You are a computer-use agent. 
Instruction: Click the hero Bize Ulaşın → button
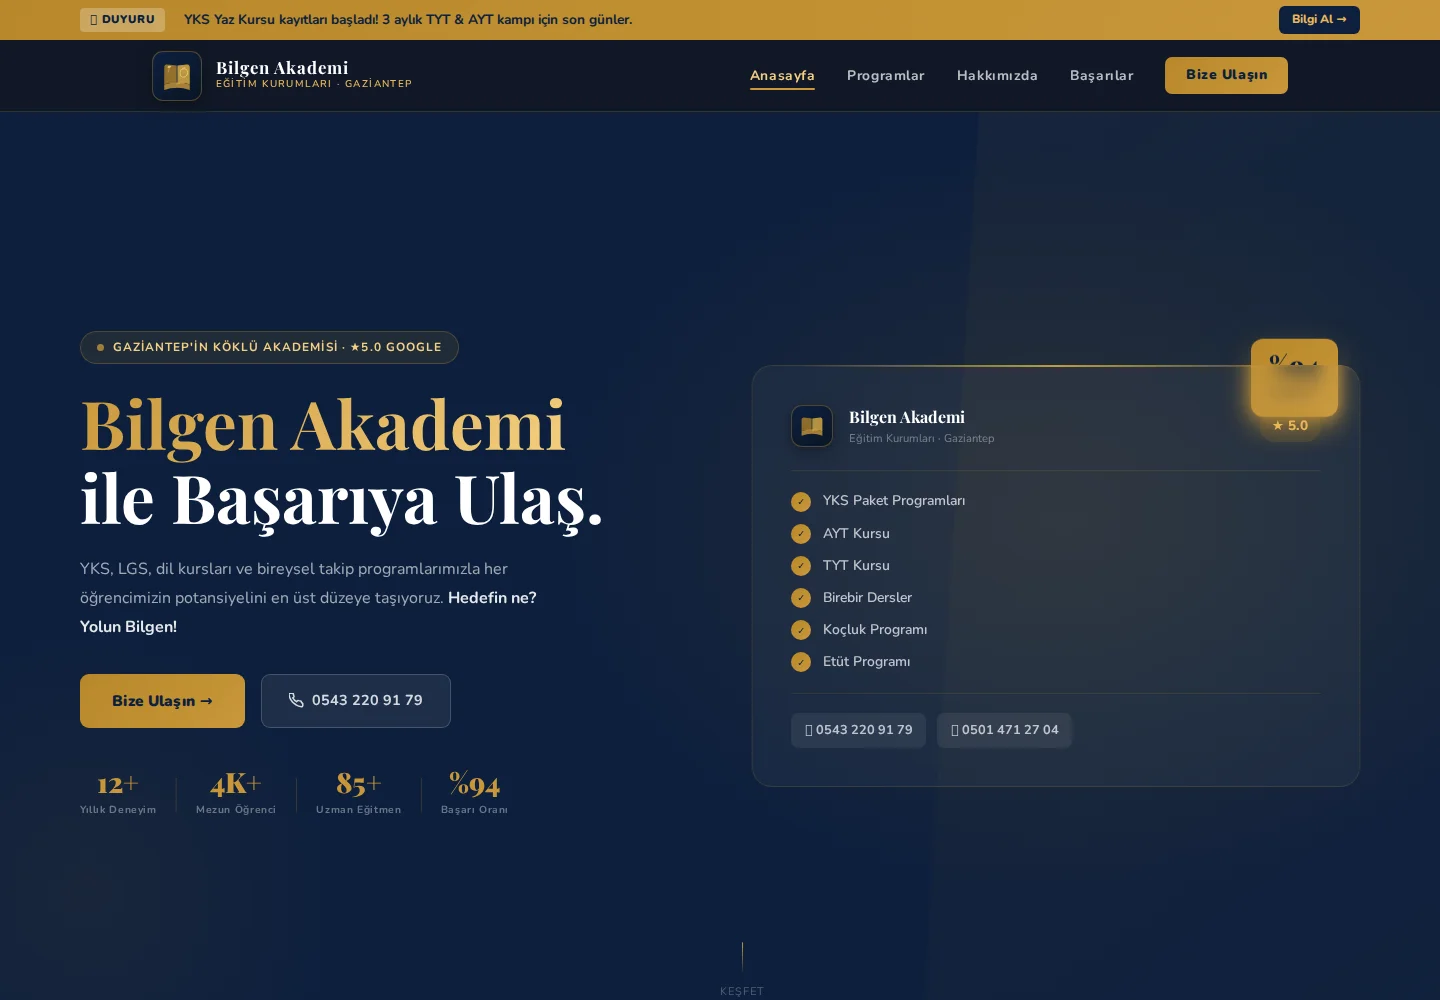(162, 701)
